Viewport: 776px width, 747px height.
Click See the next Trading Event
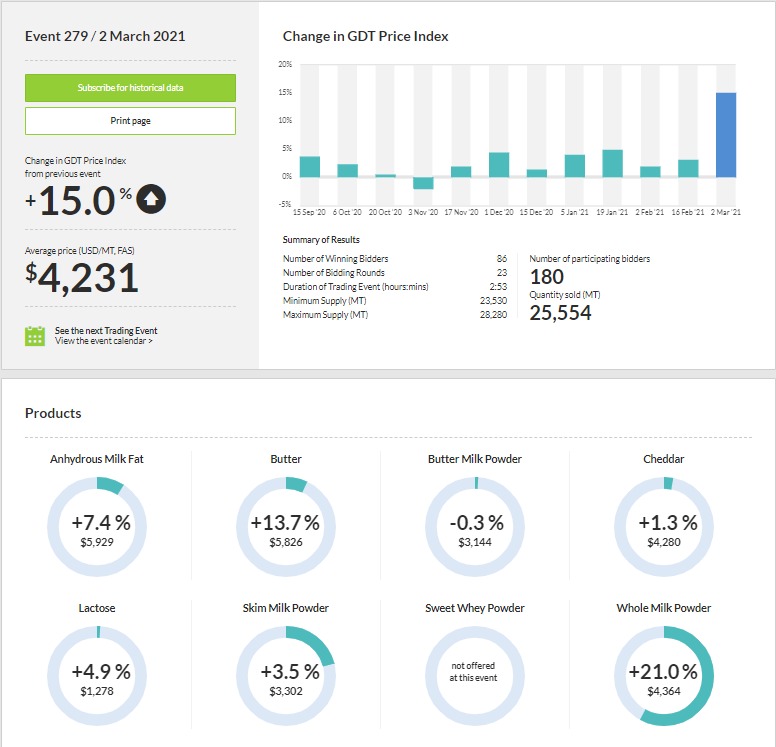[x=106, y=330]
